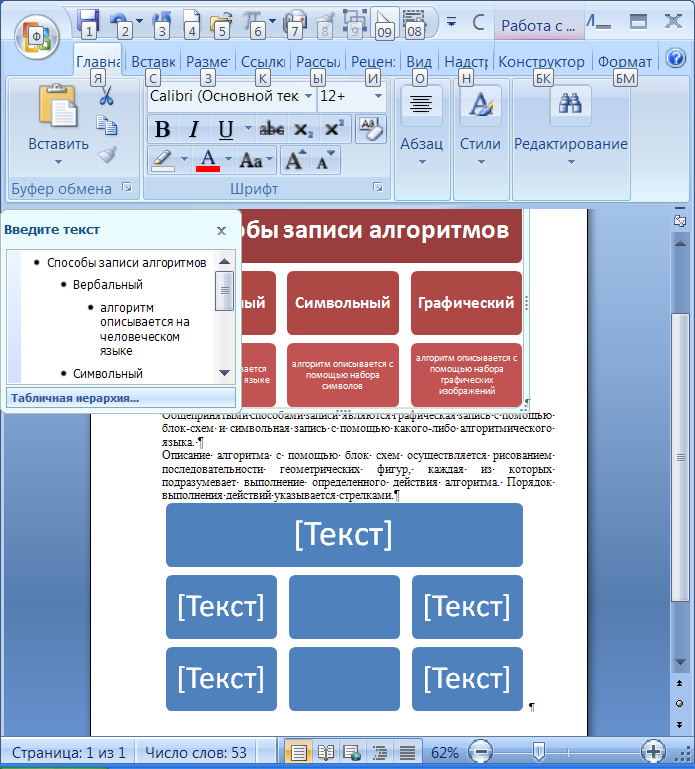Click the Select Browse Object circle
The width and height of the screenshot is (695, 769).
[x=679, y=704]
